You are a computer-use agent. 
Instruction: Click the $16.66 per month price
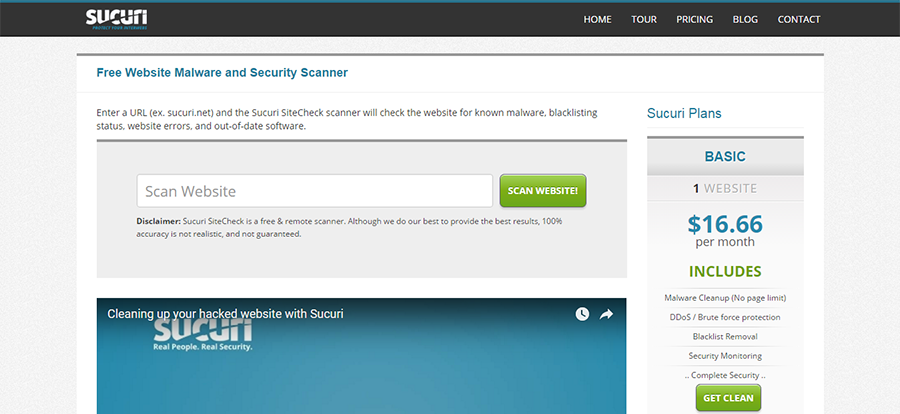725,230
